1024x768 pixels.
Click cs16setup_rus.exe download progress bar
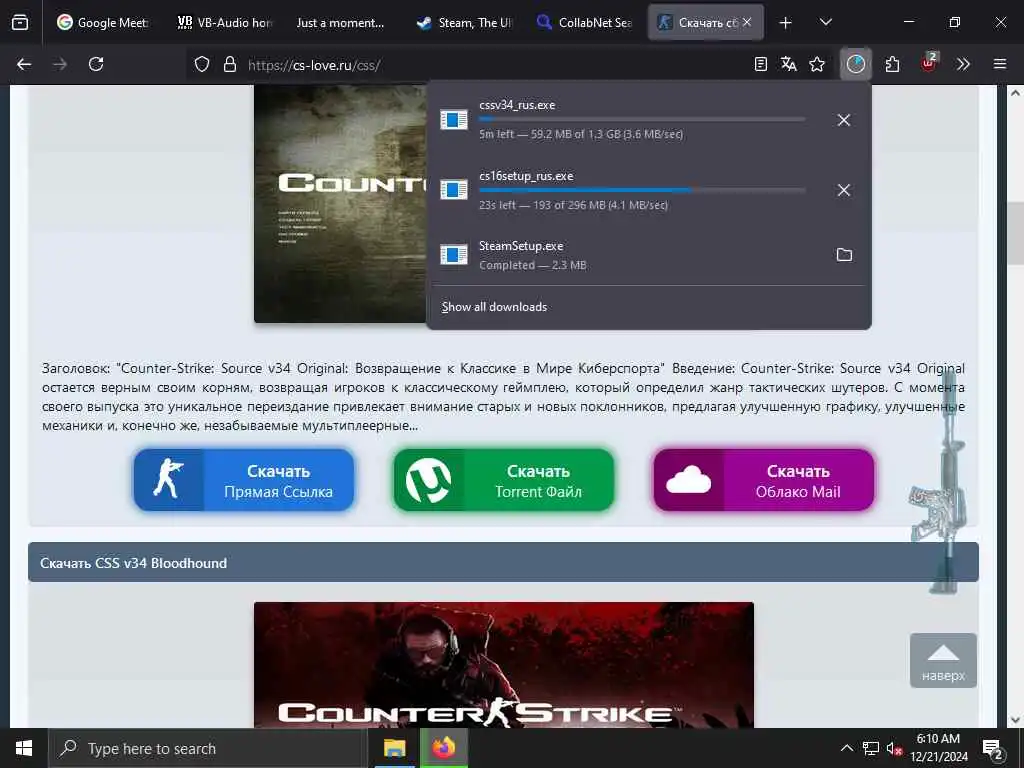[x=642, y=189]
